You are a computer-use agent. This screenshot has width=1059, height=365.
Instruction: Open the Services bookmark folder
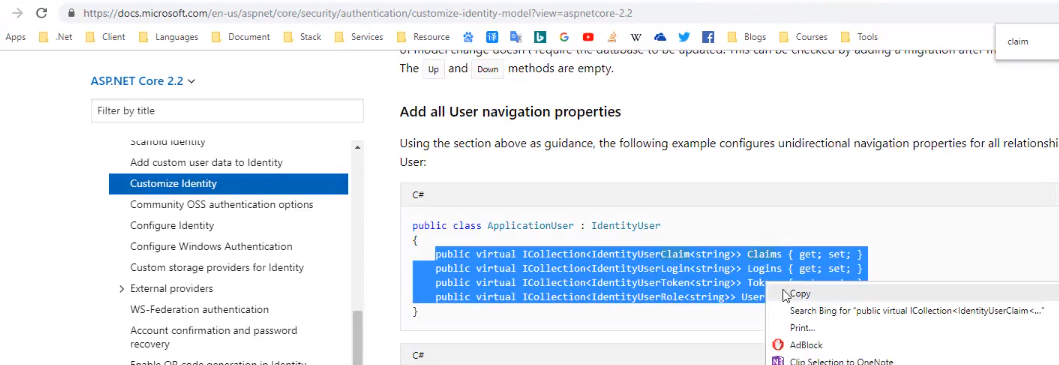point(359,37)
